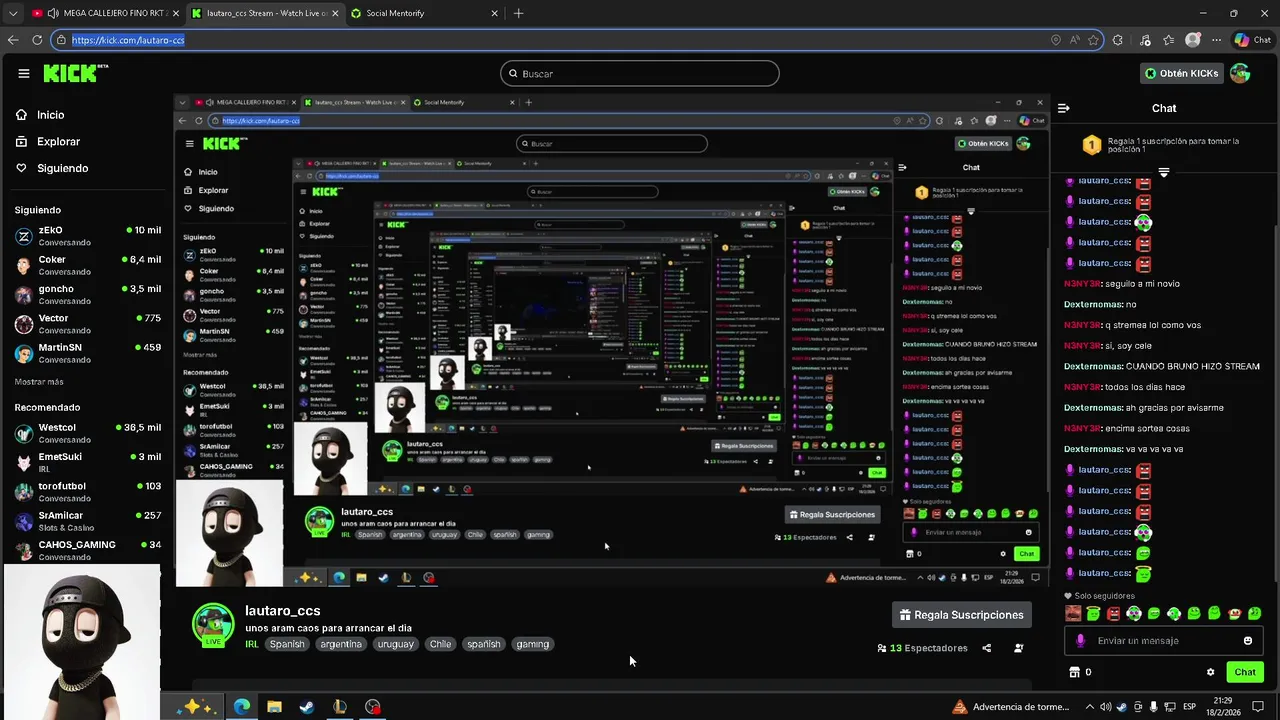Open League of Legends taskbar icon
Image resolution: width=1280 pixels, height=720 pixels.
[x=340, y=707]
